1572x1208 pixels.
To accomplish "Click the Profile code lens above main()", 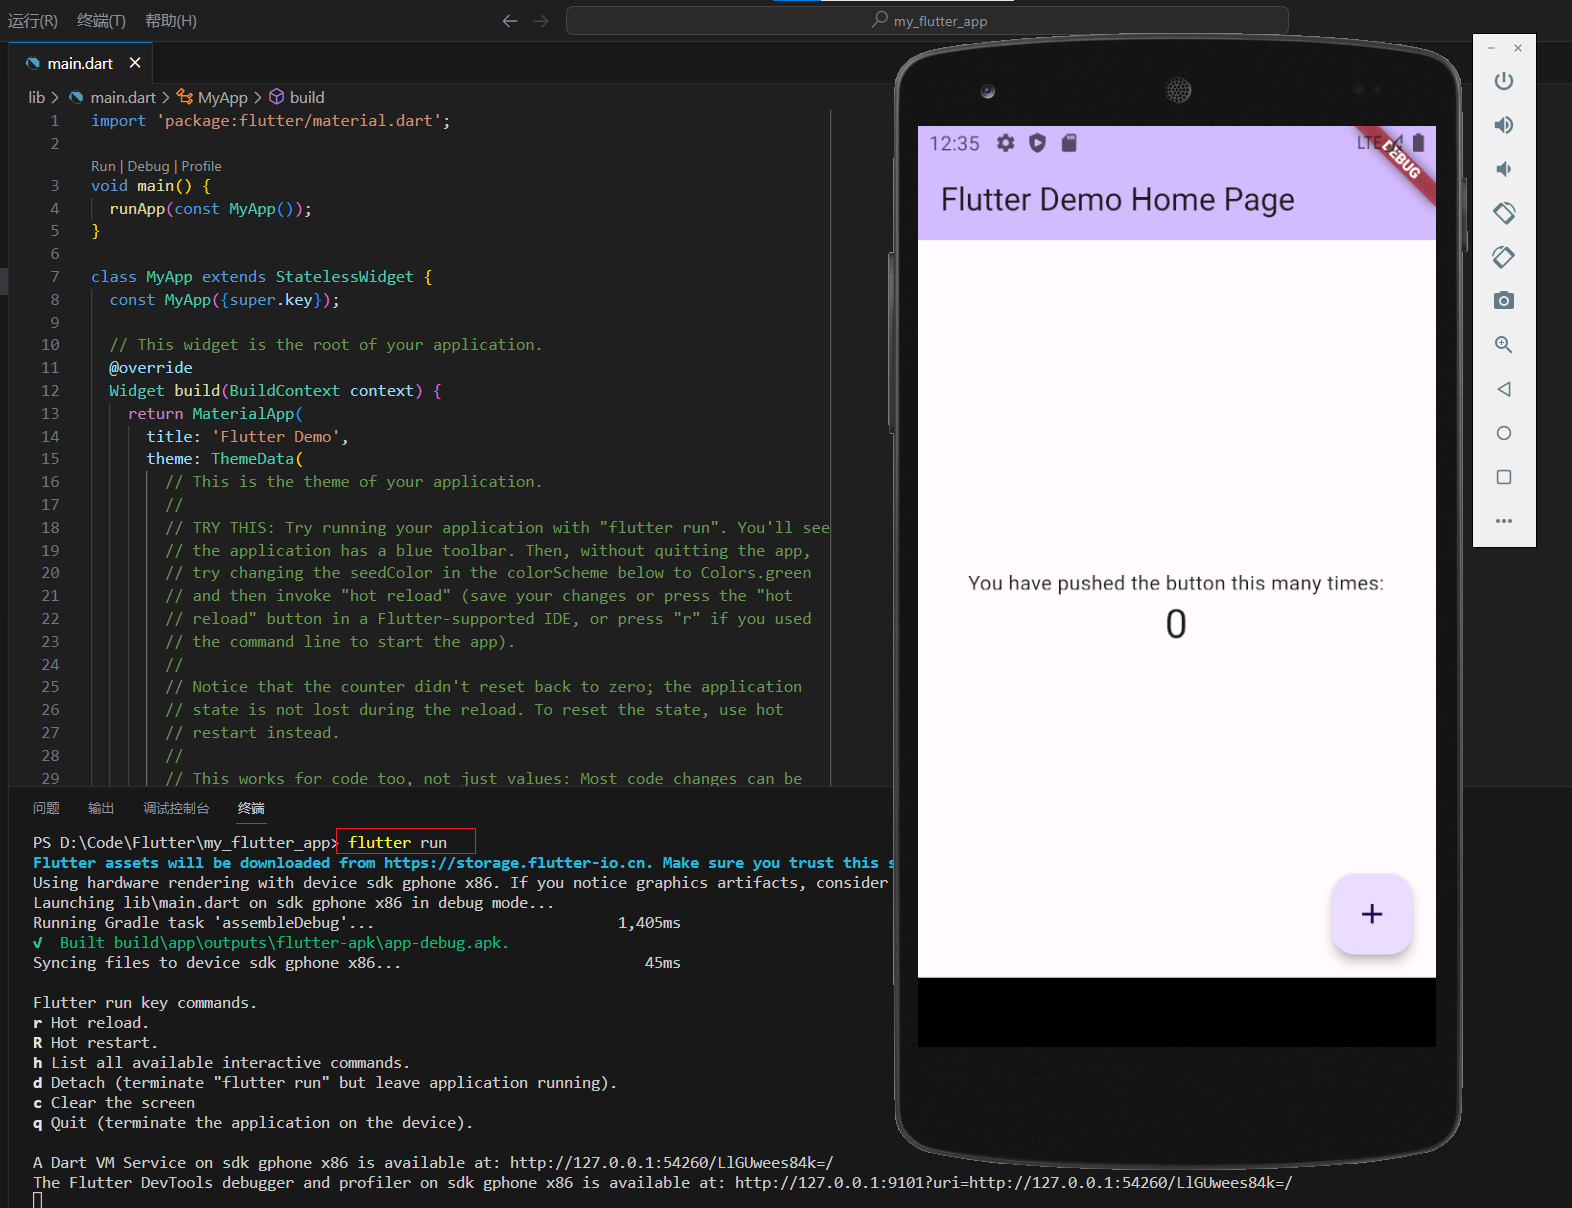I will [201, 166].
